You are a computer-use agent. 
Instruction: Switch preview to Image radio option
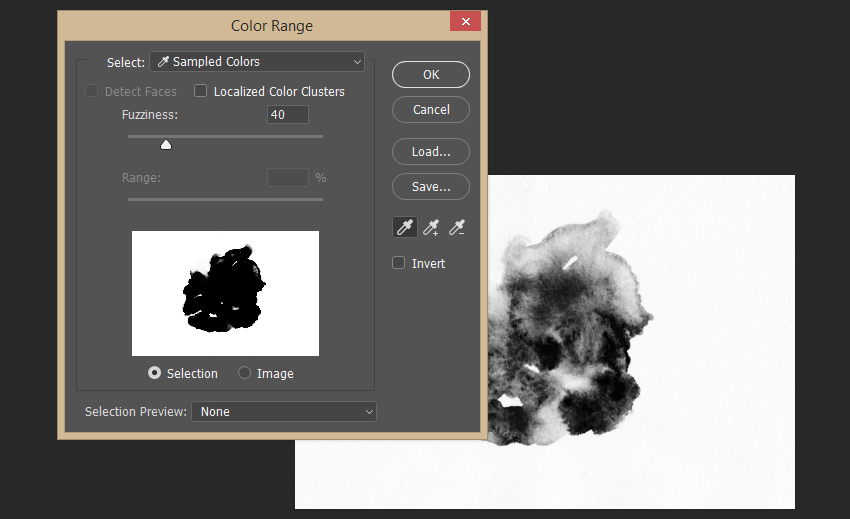pyautogui.click(x=245, y=373)
